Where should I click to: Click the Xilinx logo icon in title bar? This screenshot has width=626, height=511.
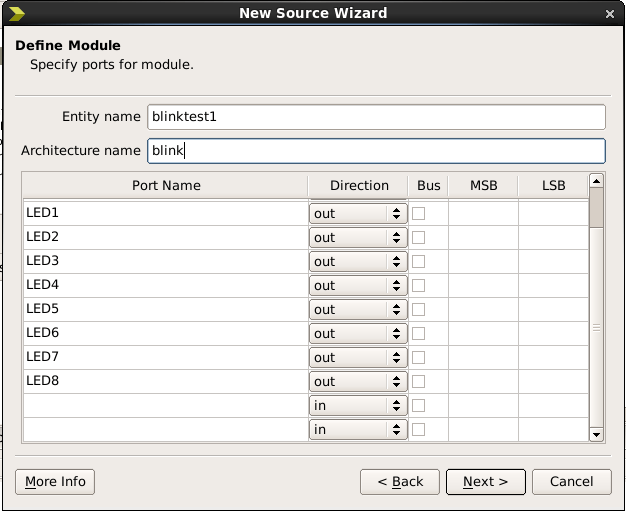click(16, 14)
